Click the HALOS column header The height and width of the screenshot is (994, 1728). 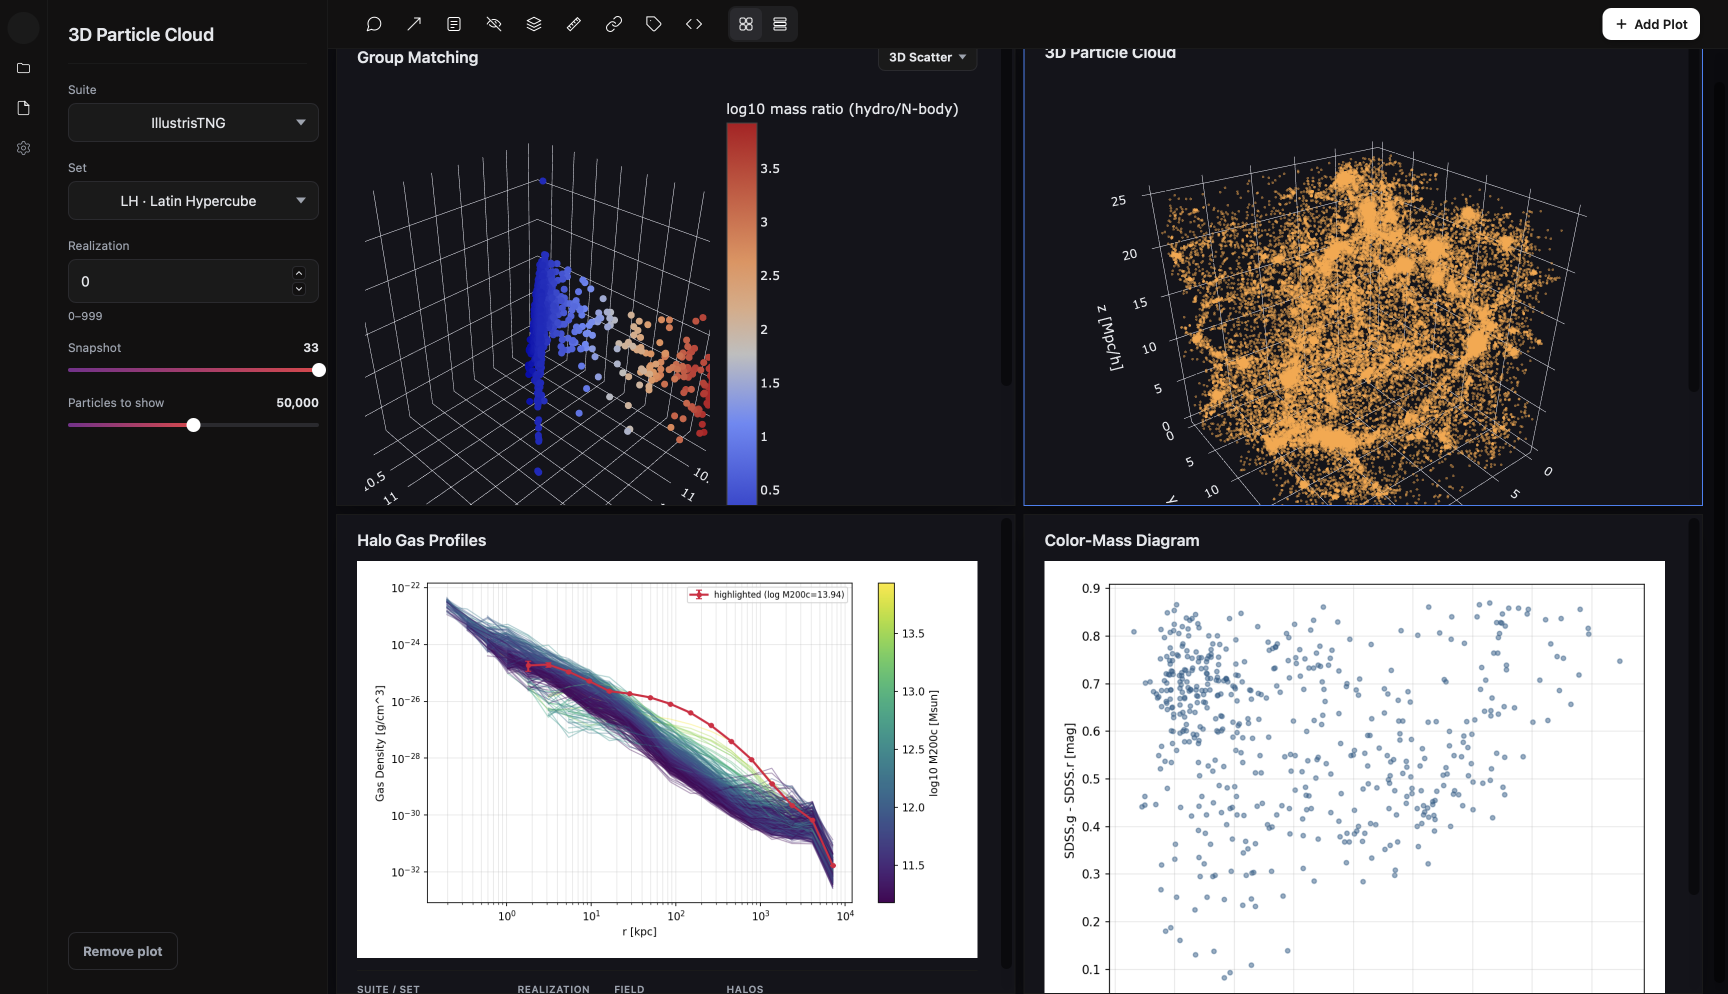[x=745, y=989]
